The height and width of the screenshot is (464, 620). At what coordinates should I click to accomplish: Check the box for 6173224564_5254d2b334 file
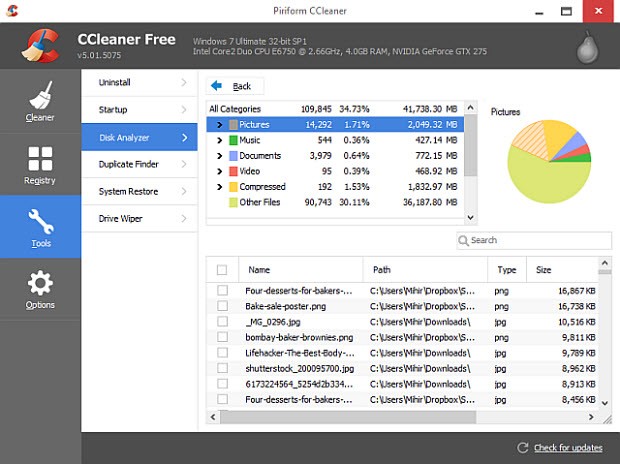[x=223, y=384]
